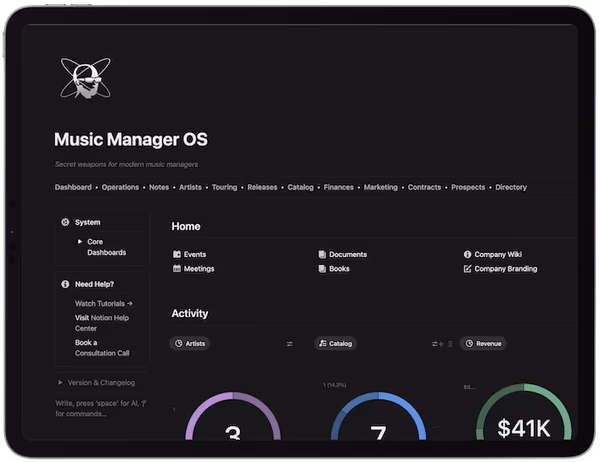Click the Books page icon
Image resolution: width=600 pixels, height=462 pixels.
[322, 269]
